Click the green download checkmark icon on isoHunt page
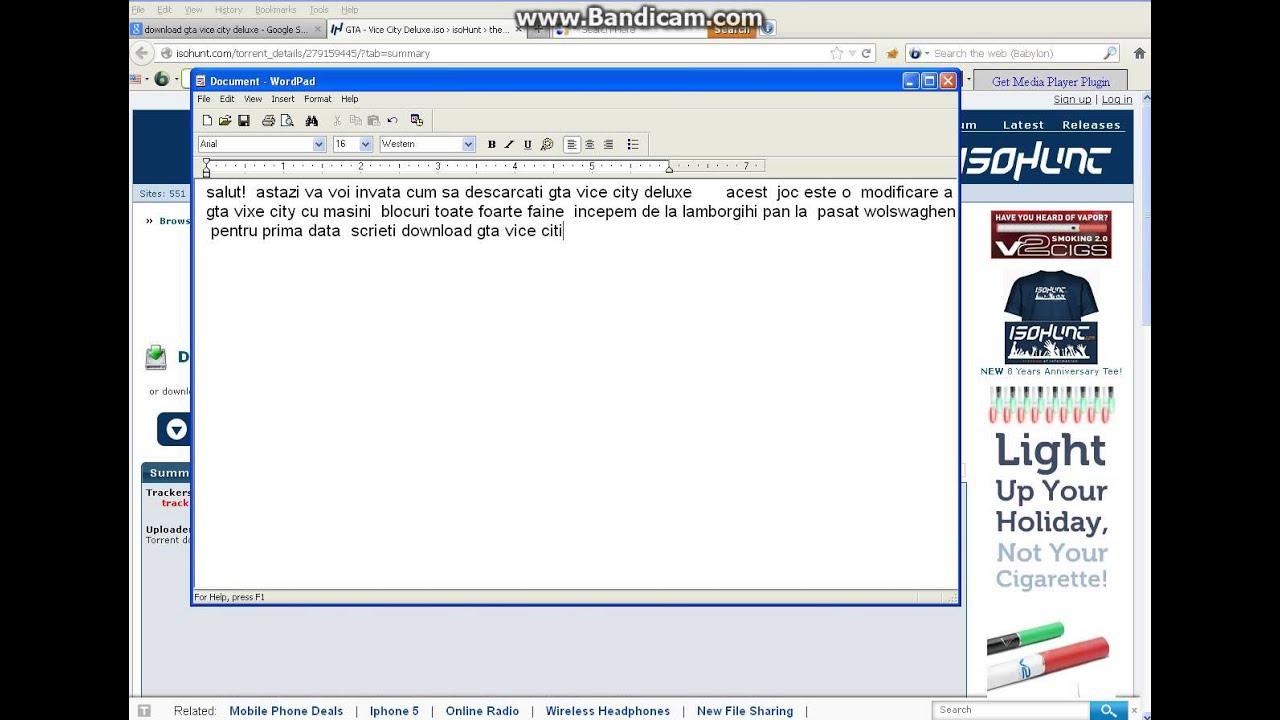This screenshot has width=1280, height=720. tap(156, 357)
